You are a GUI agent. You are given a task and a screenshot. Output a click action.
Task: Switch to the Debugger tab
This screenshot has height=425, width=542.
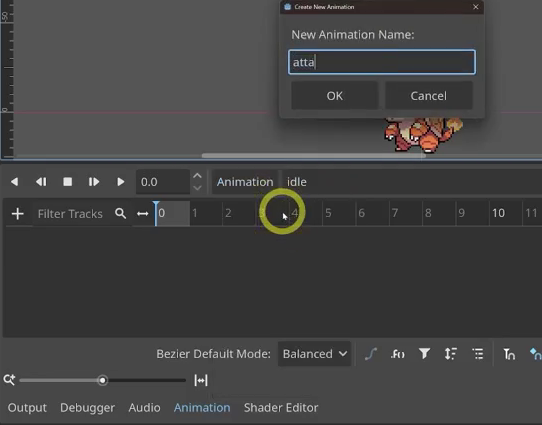(87, 408)
